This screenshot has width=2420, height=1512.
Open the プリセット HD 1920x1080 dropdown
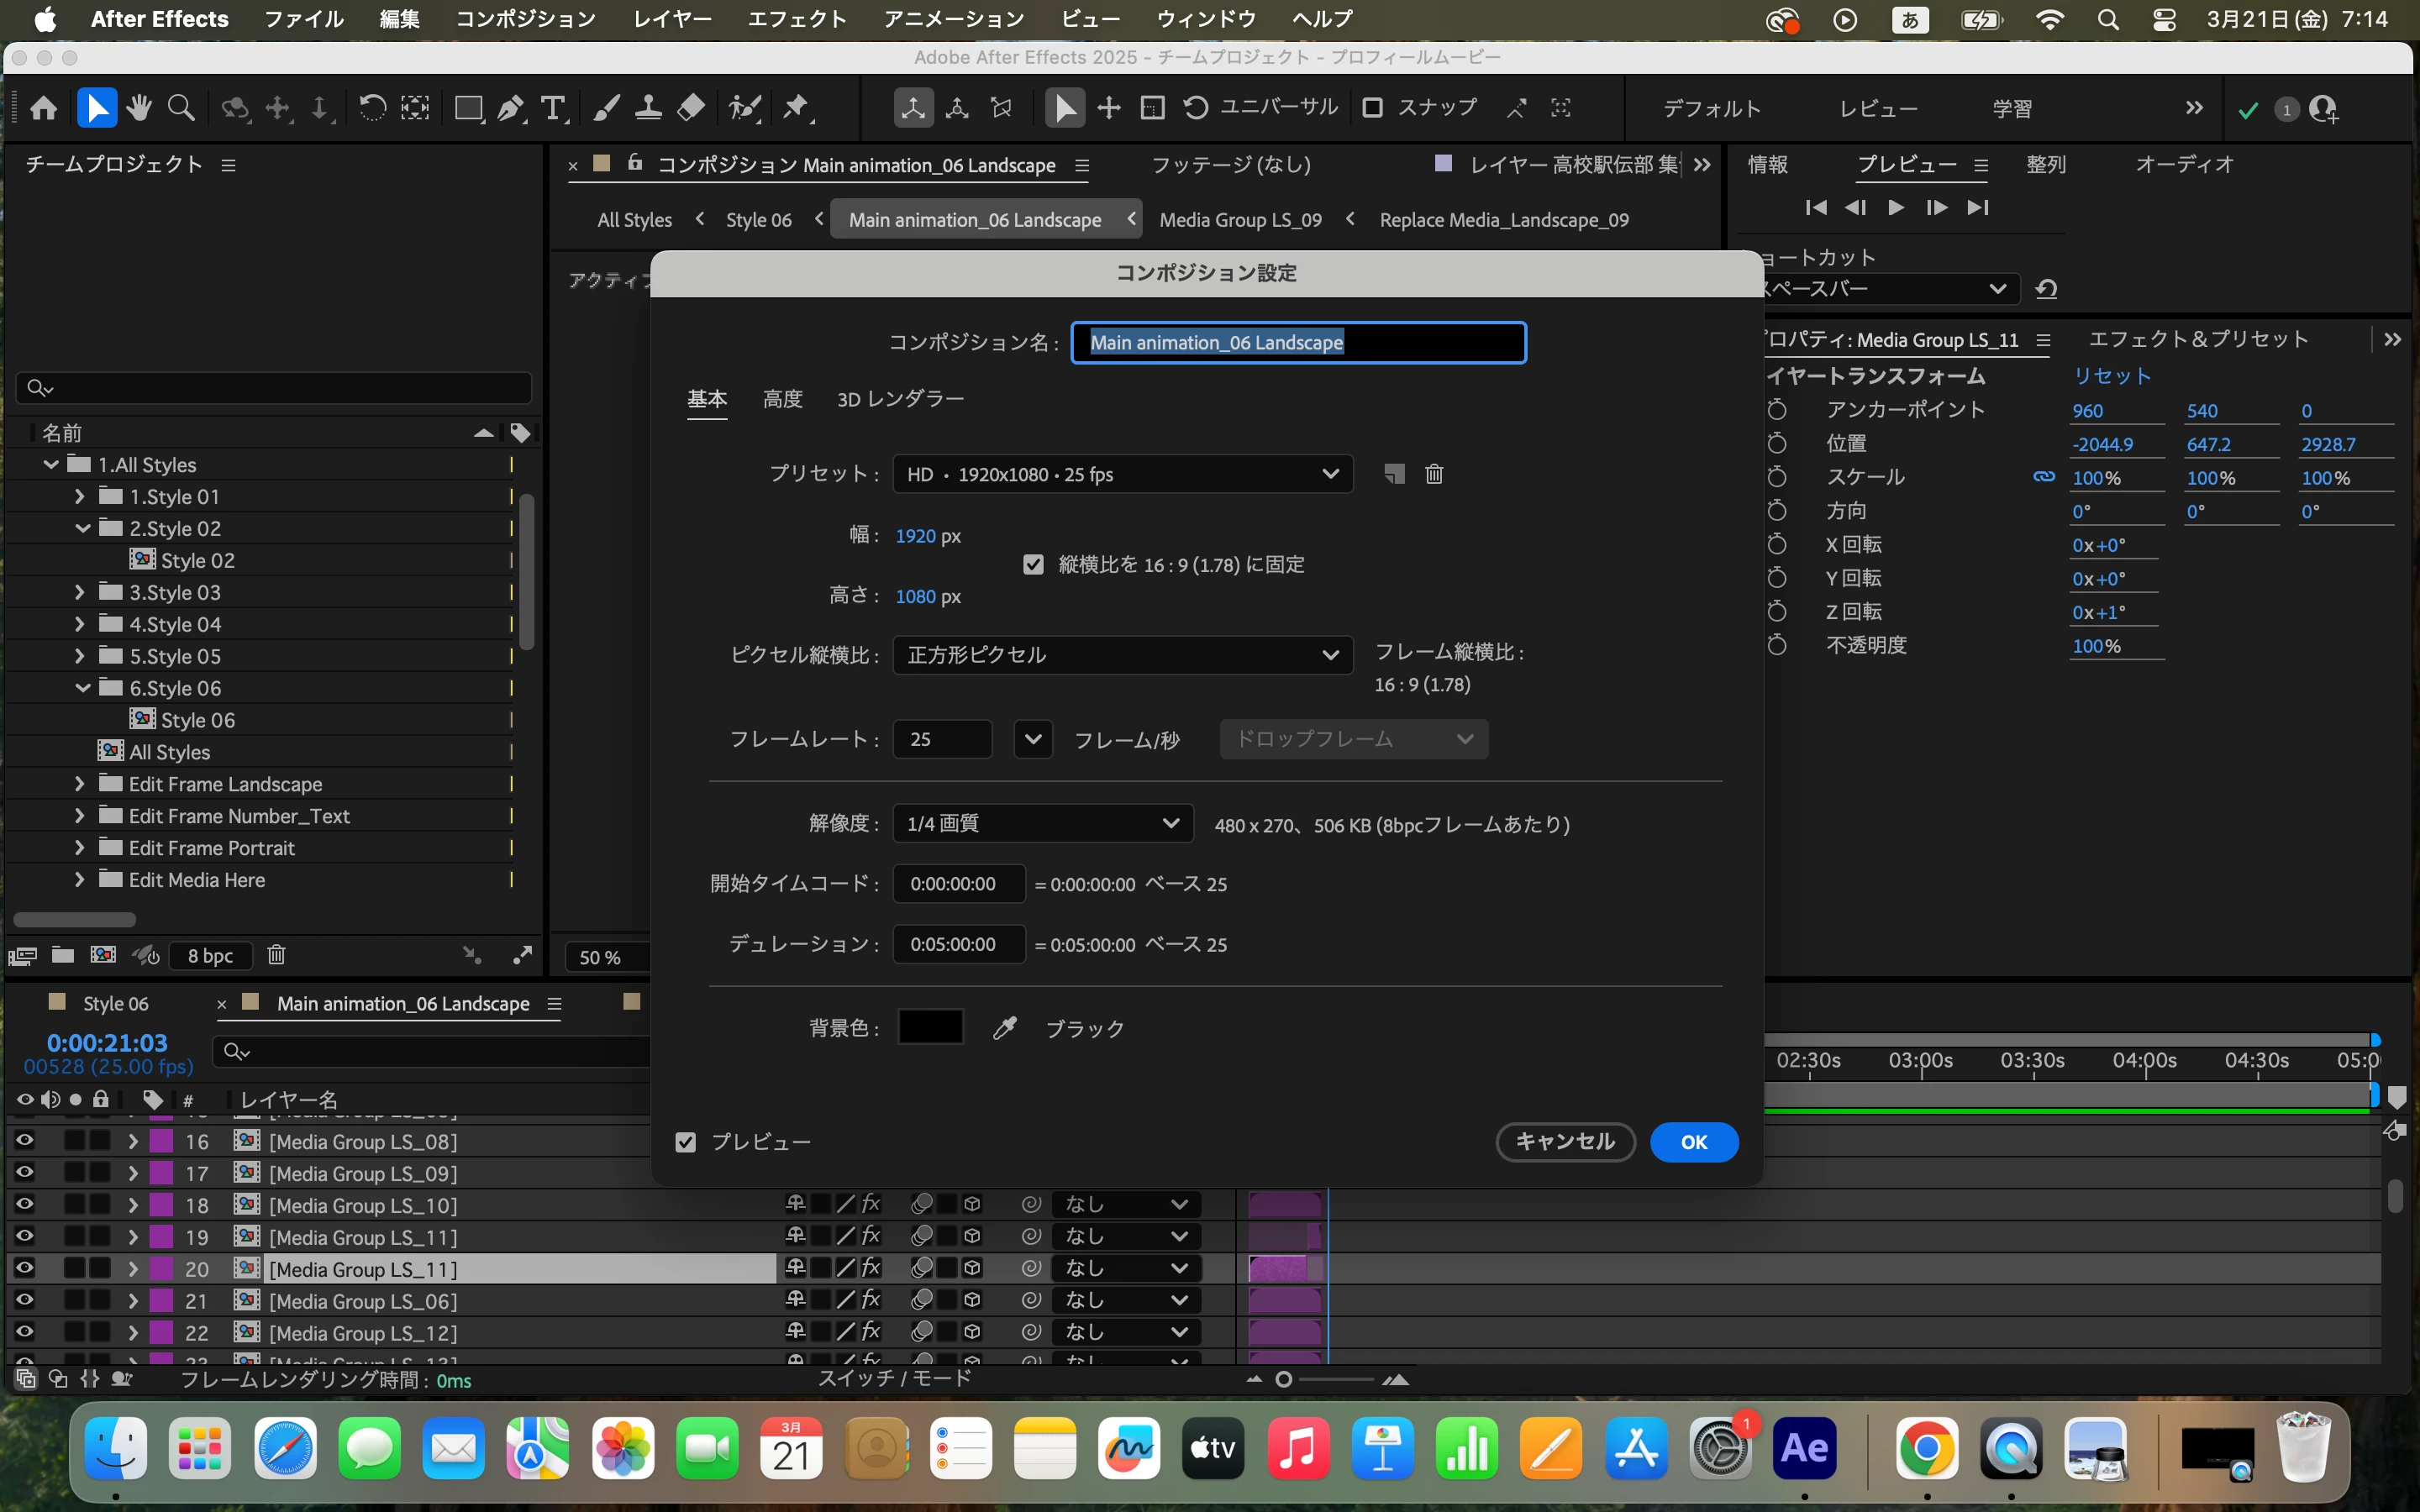[x=1122, y=474]
